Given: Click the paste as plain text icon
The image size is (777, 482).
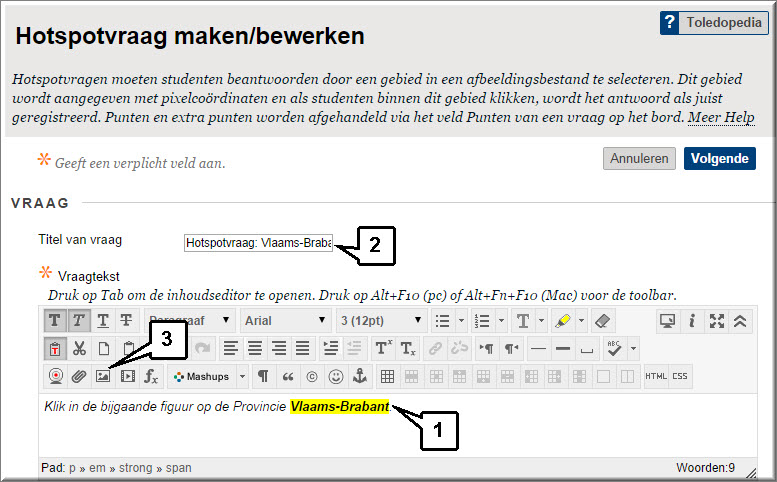Looking at the screenshot, I should click(55, 349).
